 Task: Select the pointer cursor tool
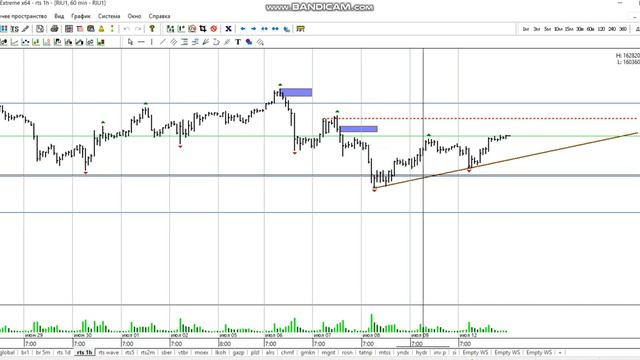tap(130, 42)
